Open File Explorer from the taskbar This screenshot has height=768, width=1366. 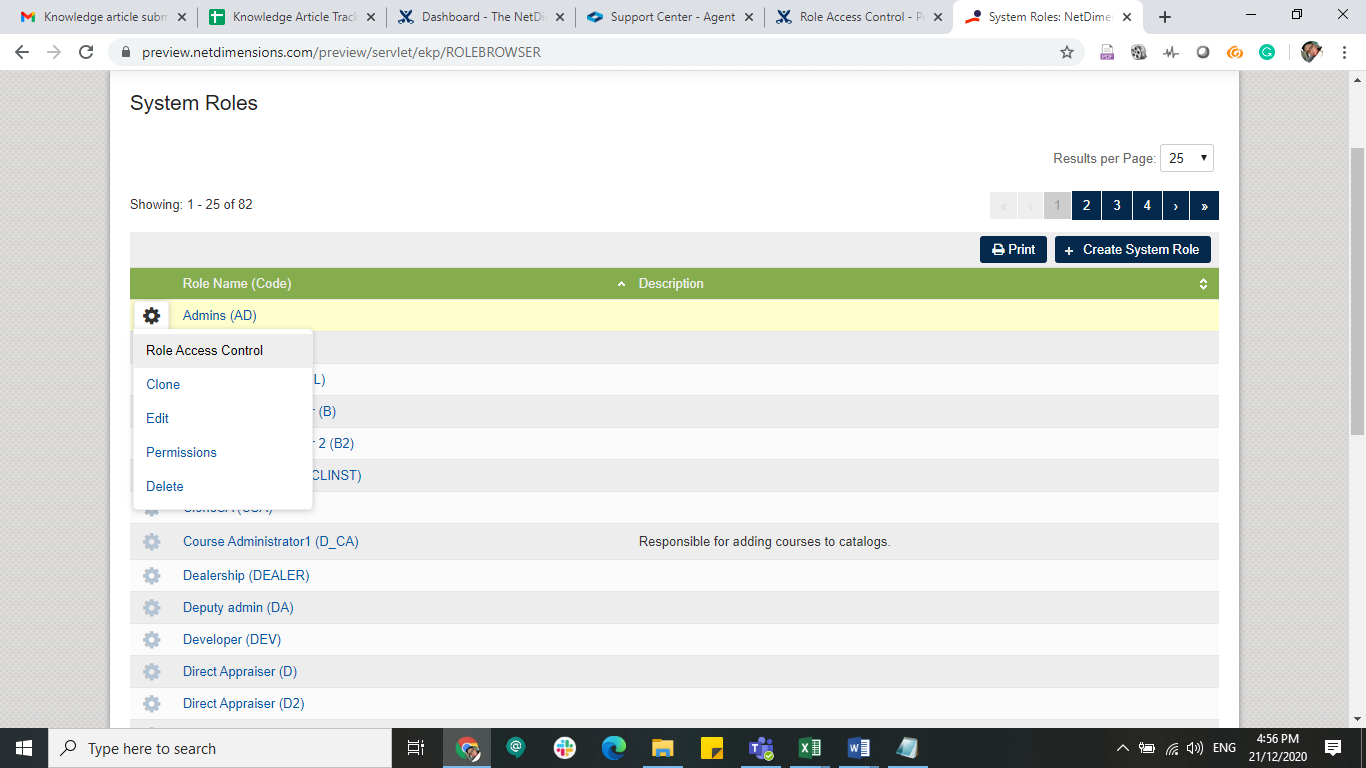click(663, 748)
